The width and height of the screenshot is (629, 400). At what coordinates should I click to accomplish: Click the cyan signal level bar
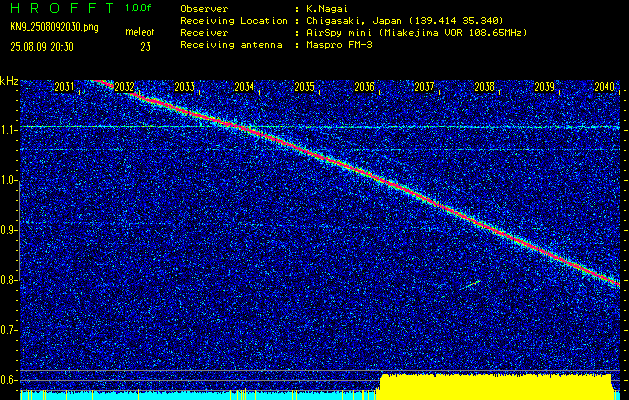(198, 395)
